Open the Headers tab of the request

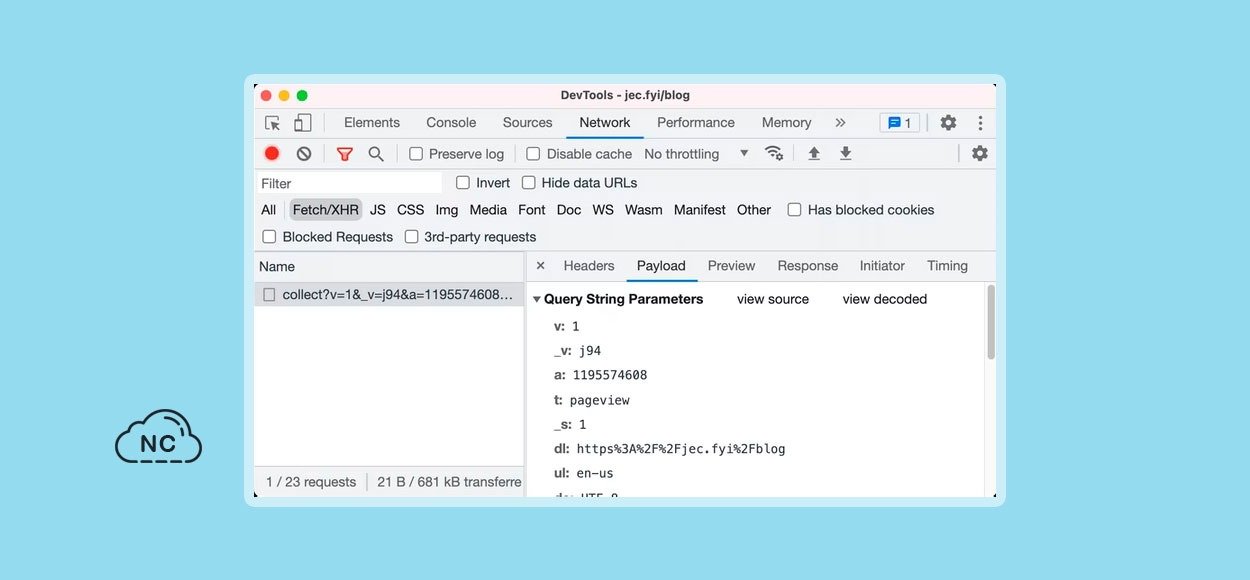589,266
